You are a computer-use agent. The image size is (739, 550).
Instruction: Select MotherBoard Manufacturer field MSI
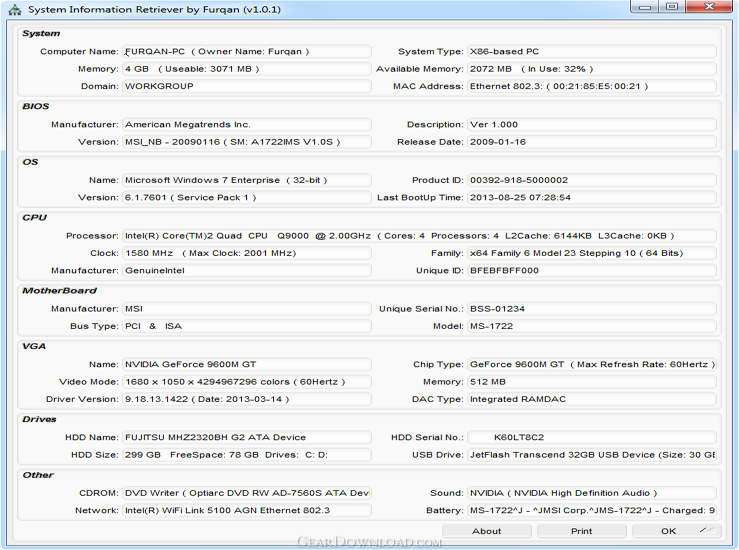pos(247,309)
